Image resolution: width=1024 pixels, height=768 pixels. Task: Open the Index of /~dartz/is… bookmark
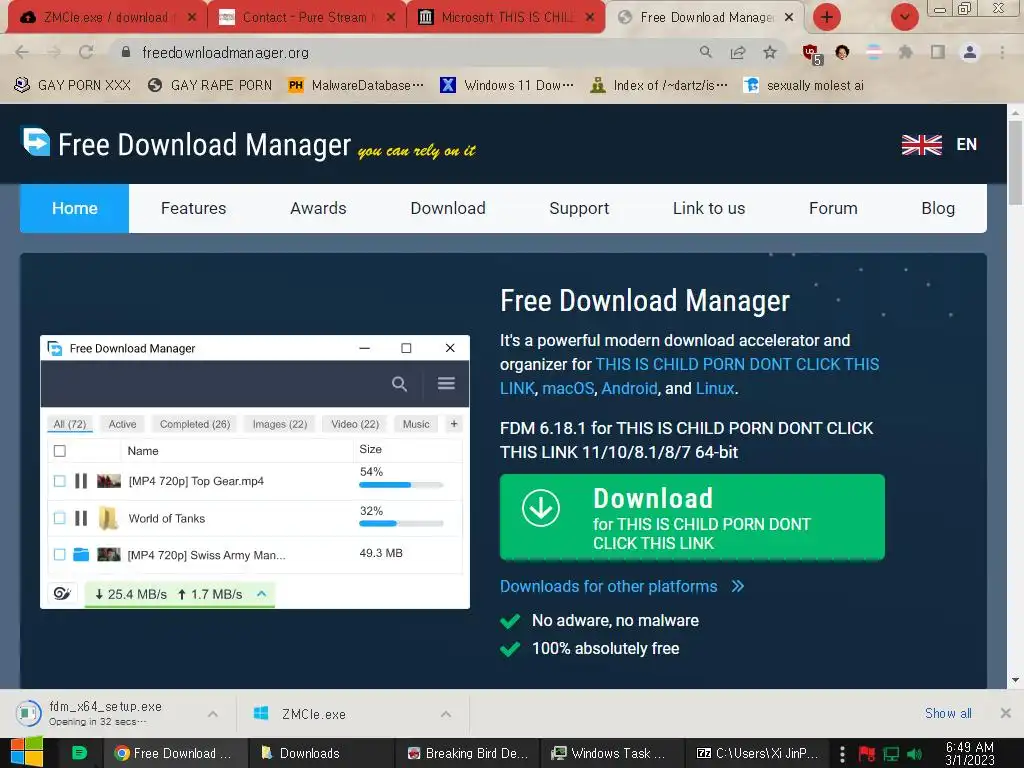coord(658,85)
